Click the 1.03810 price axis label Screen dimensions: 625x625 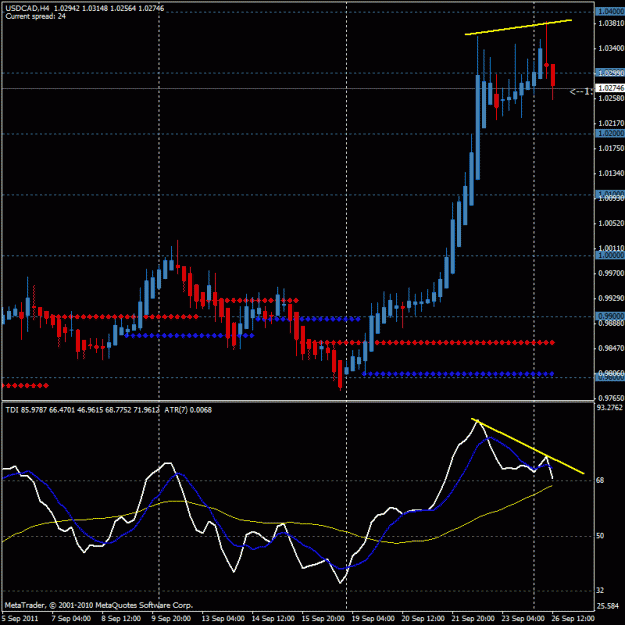point(611,23)
